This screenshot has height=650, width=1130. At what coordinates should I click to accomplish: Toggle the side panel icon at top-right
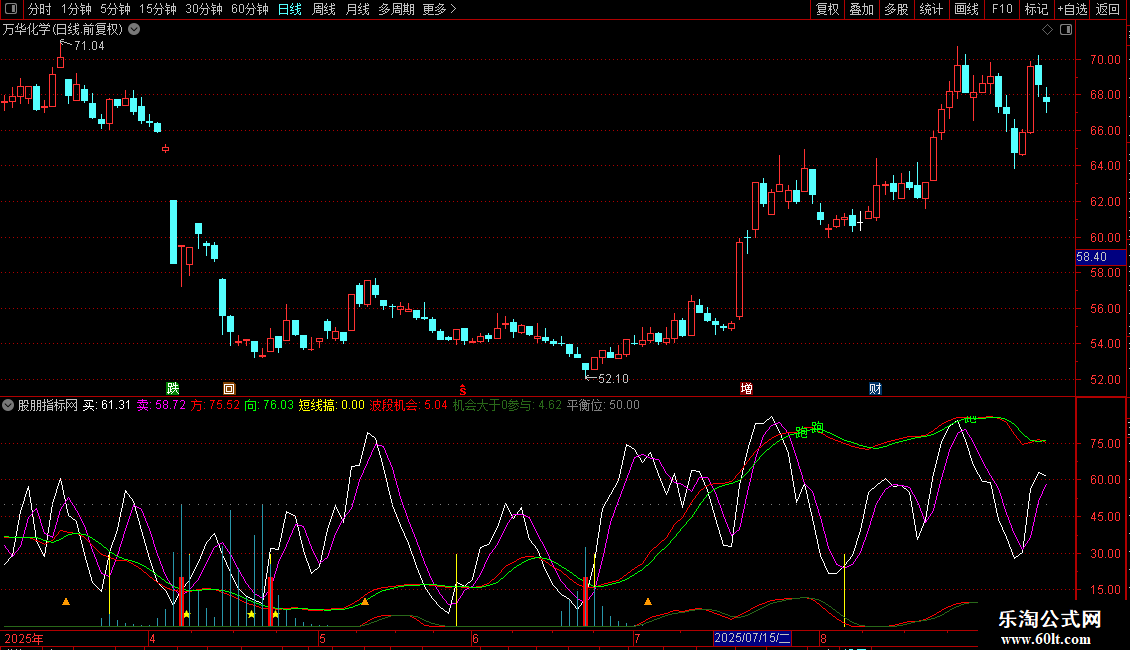[1066, 30]
